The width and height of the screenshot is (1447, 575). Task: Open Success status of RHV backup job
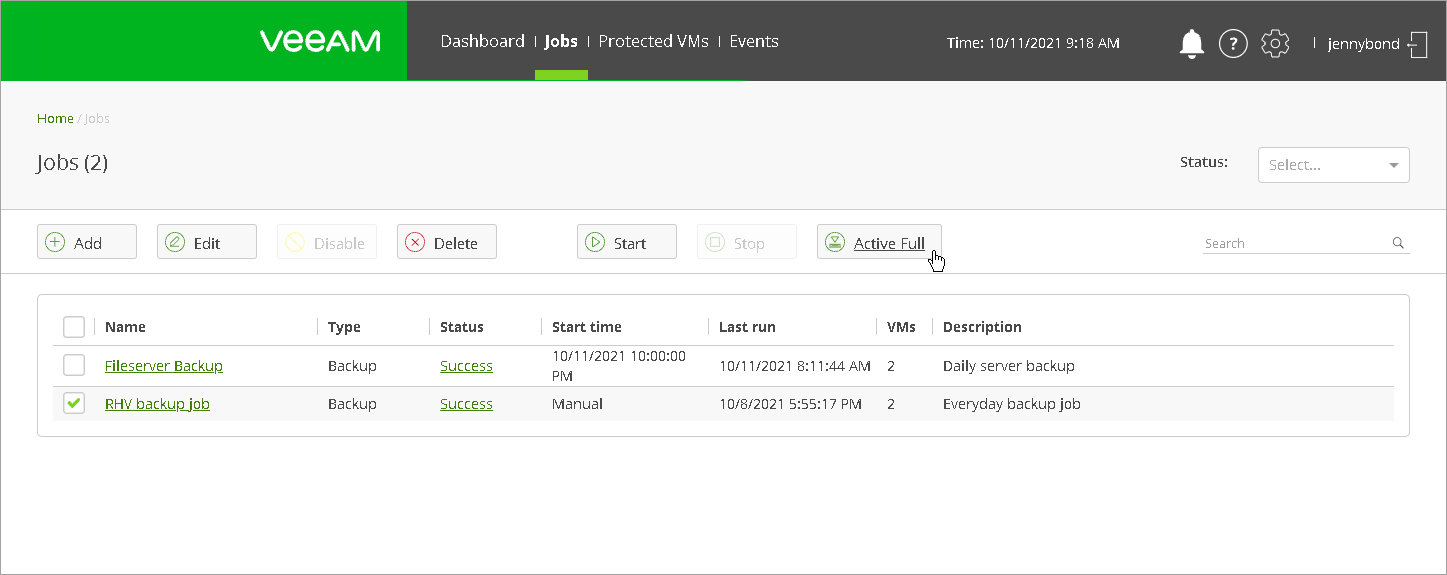click(466, 404)
